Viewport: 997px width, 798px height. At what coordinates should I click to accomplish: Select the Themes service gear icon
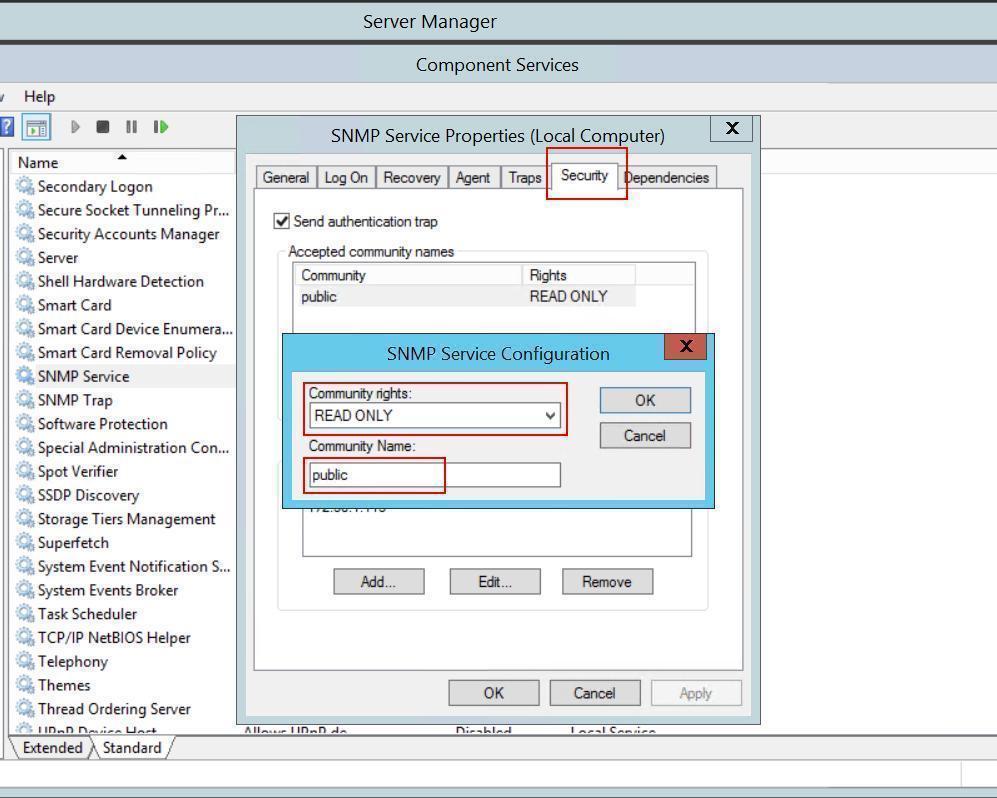click(x=25, y=685)
